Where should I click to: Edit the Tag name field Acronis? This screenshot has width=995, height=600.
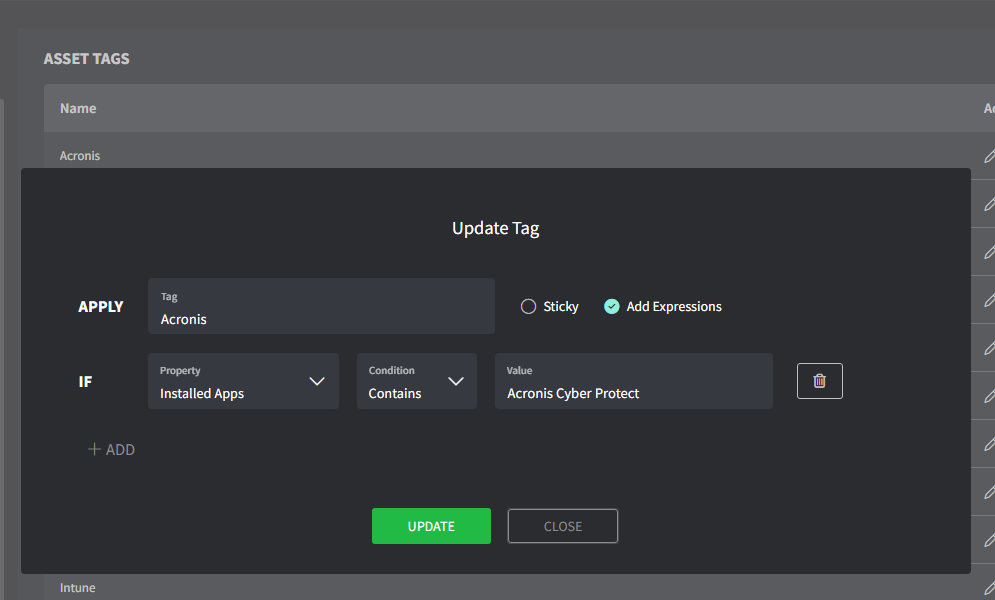[x=321, y=306]
